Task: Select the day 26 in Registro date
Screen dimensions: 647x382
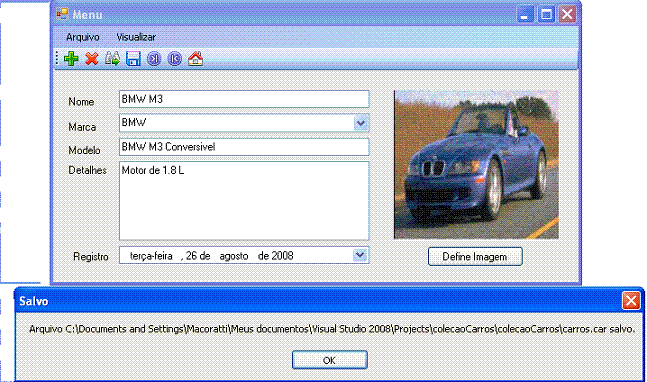Action: tap(191, 256)
